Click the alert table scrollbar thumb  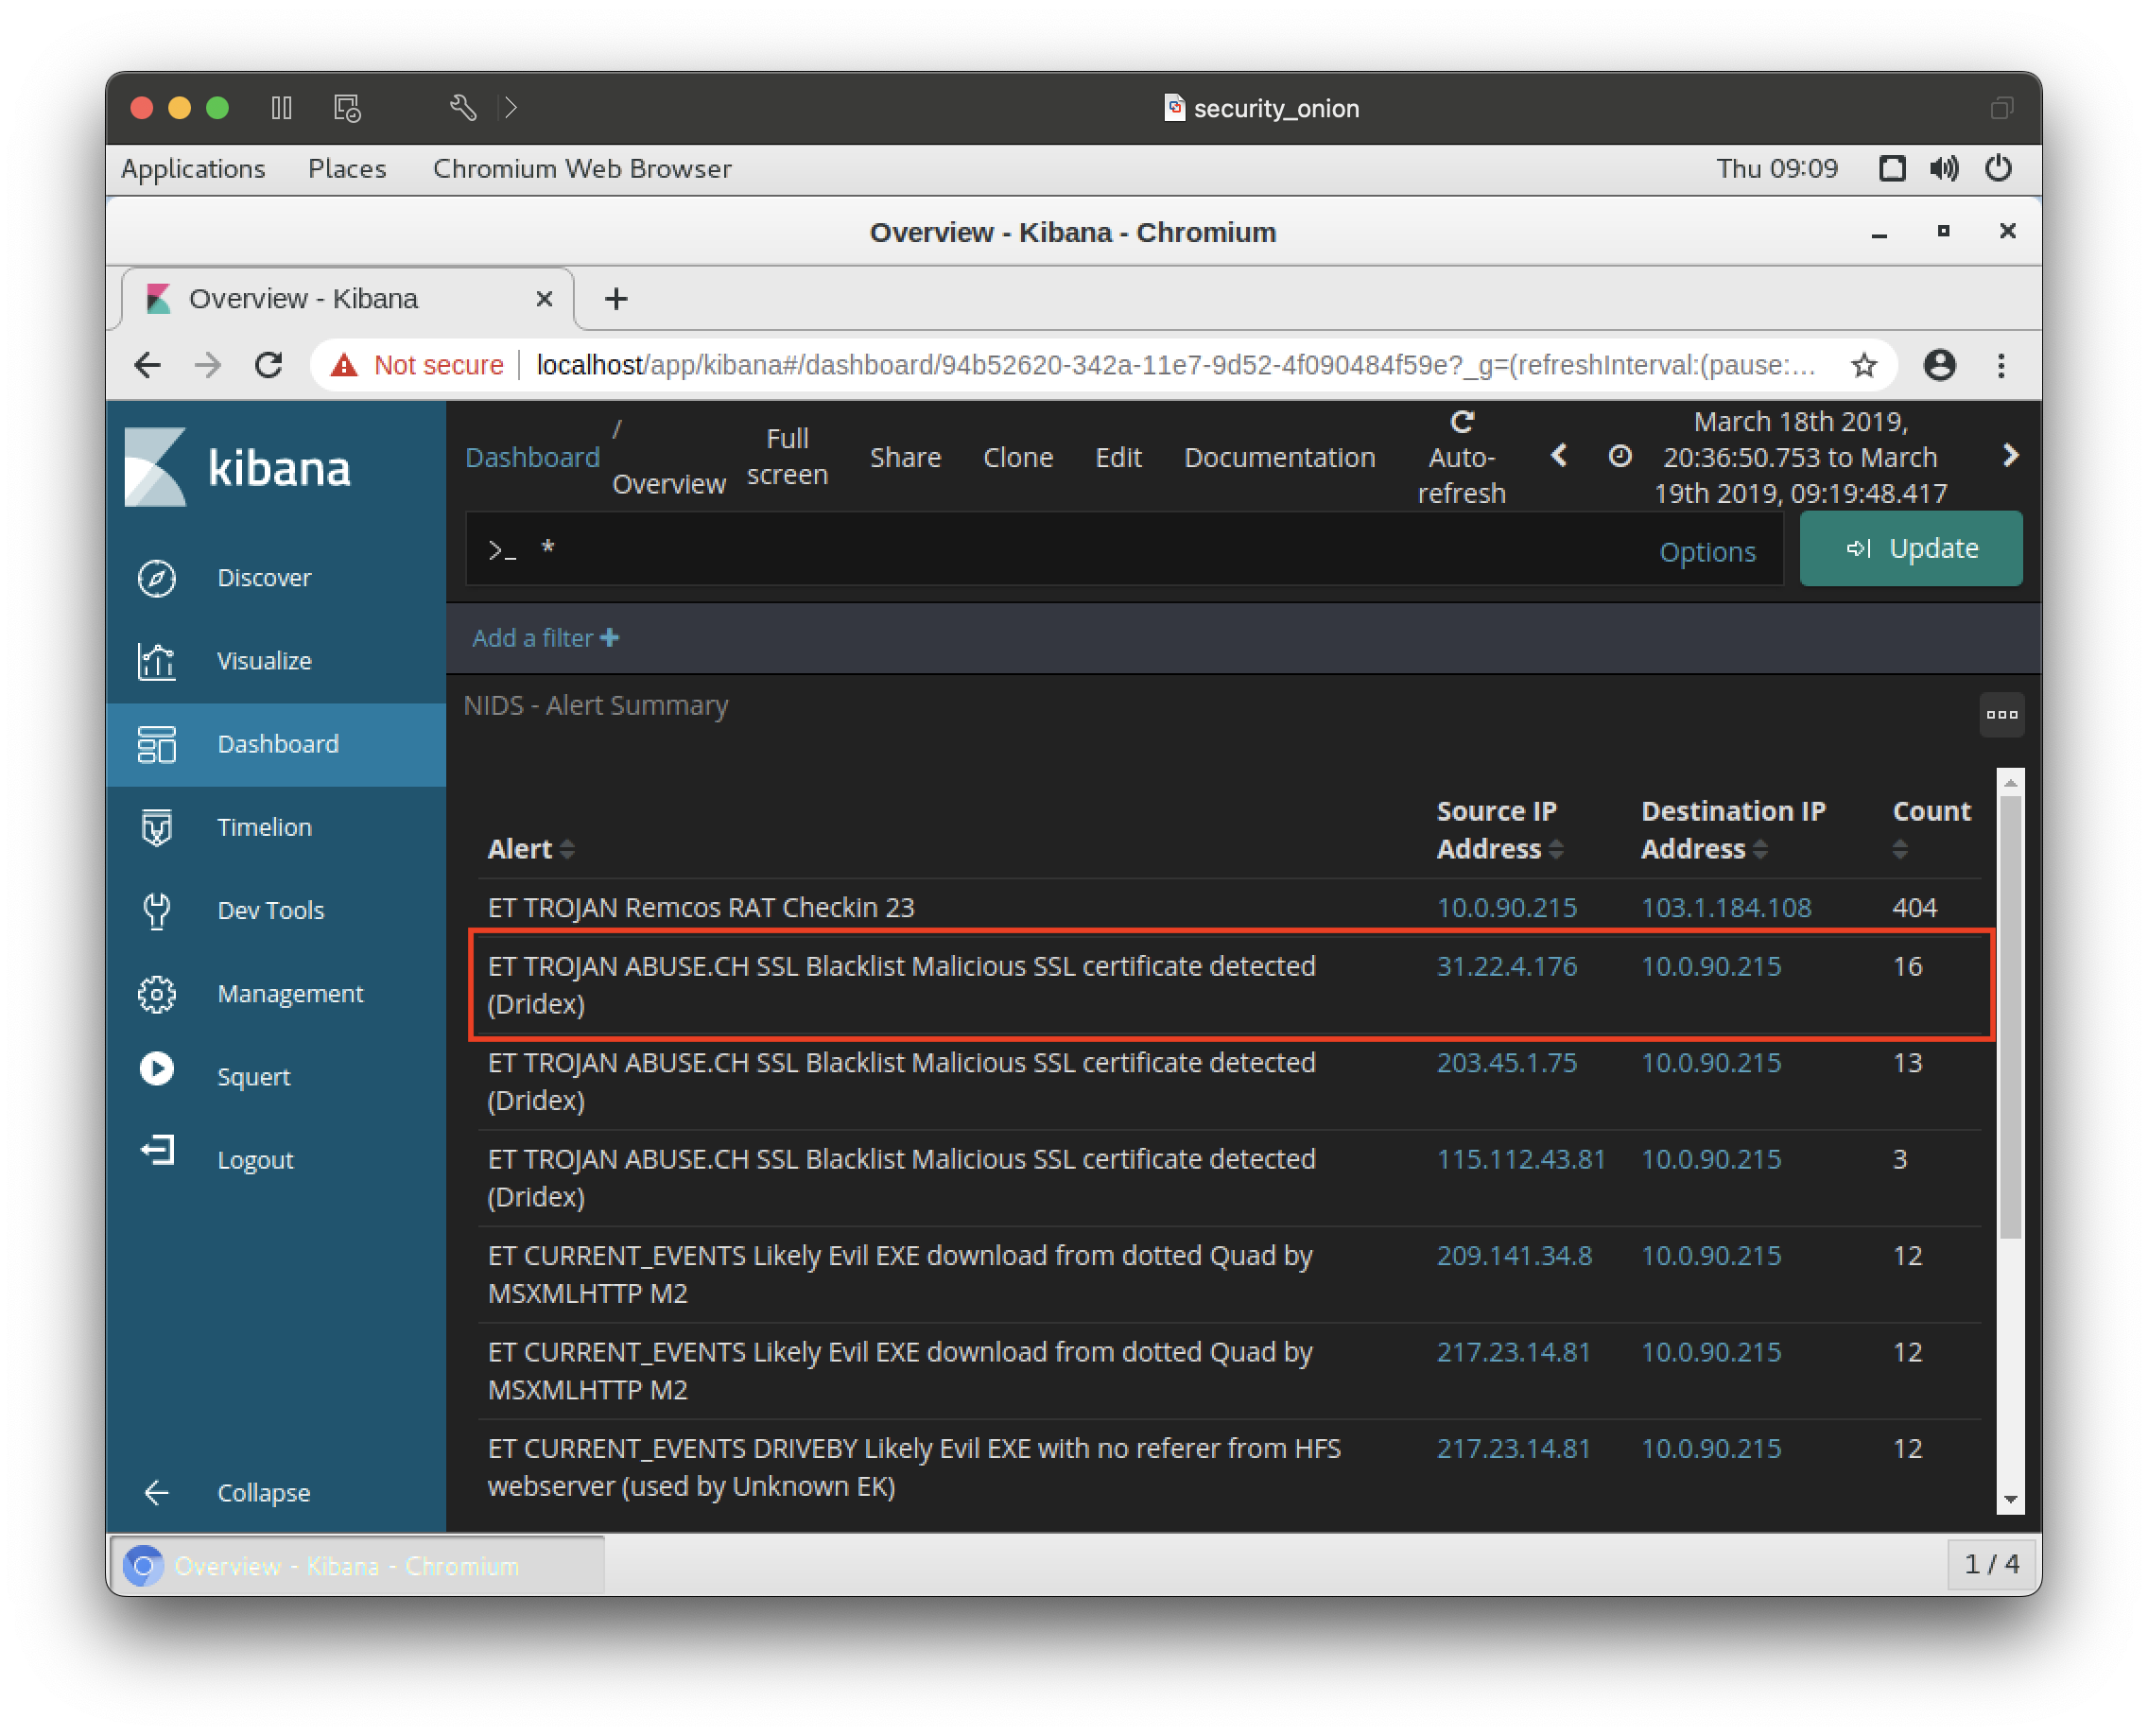(2009, 1017)
